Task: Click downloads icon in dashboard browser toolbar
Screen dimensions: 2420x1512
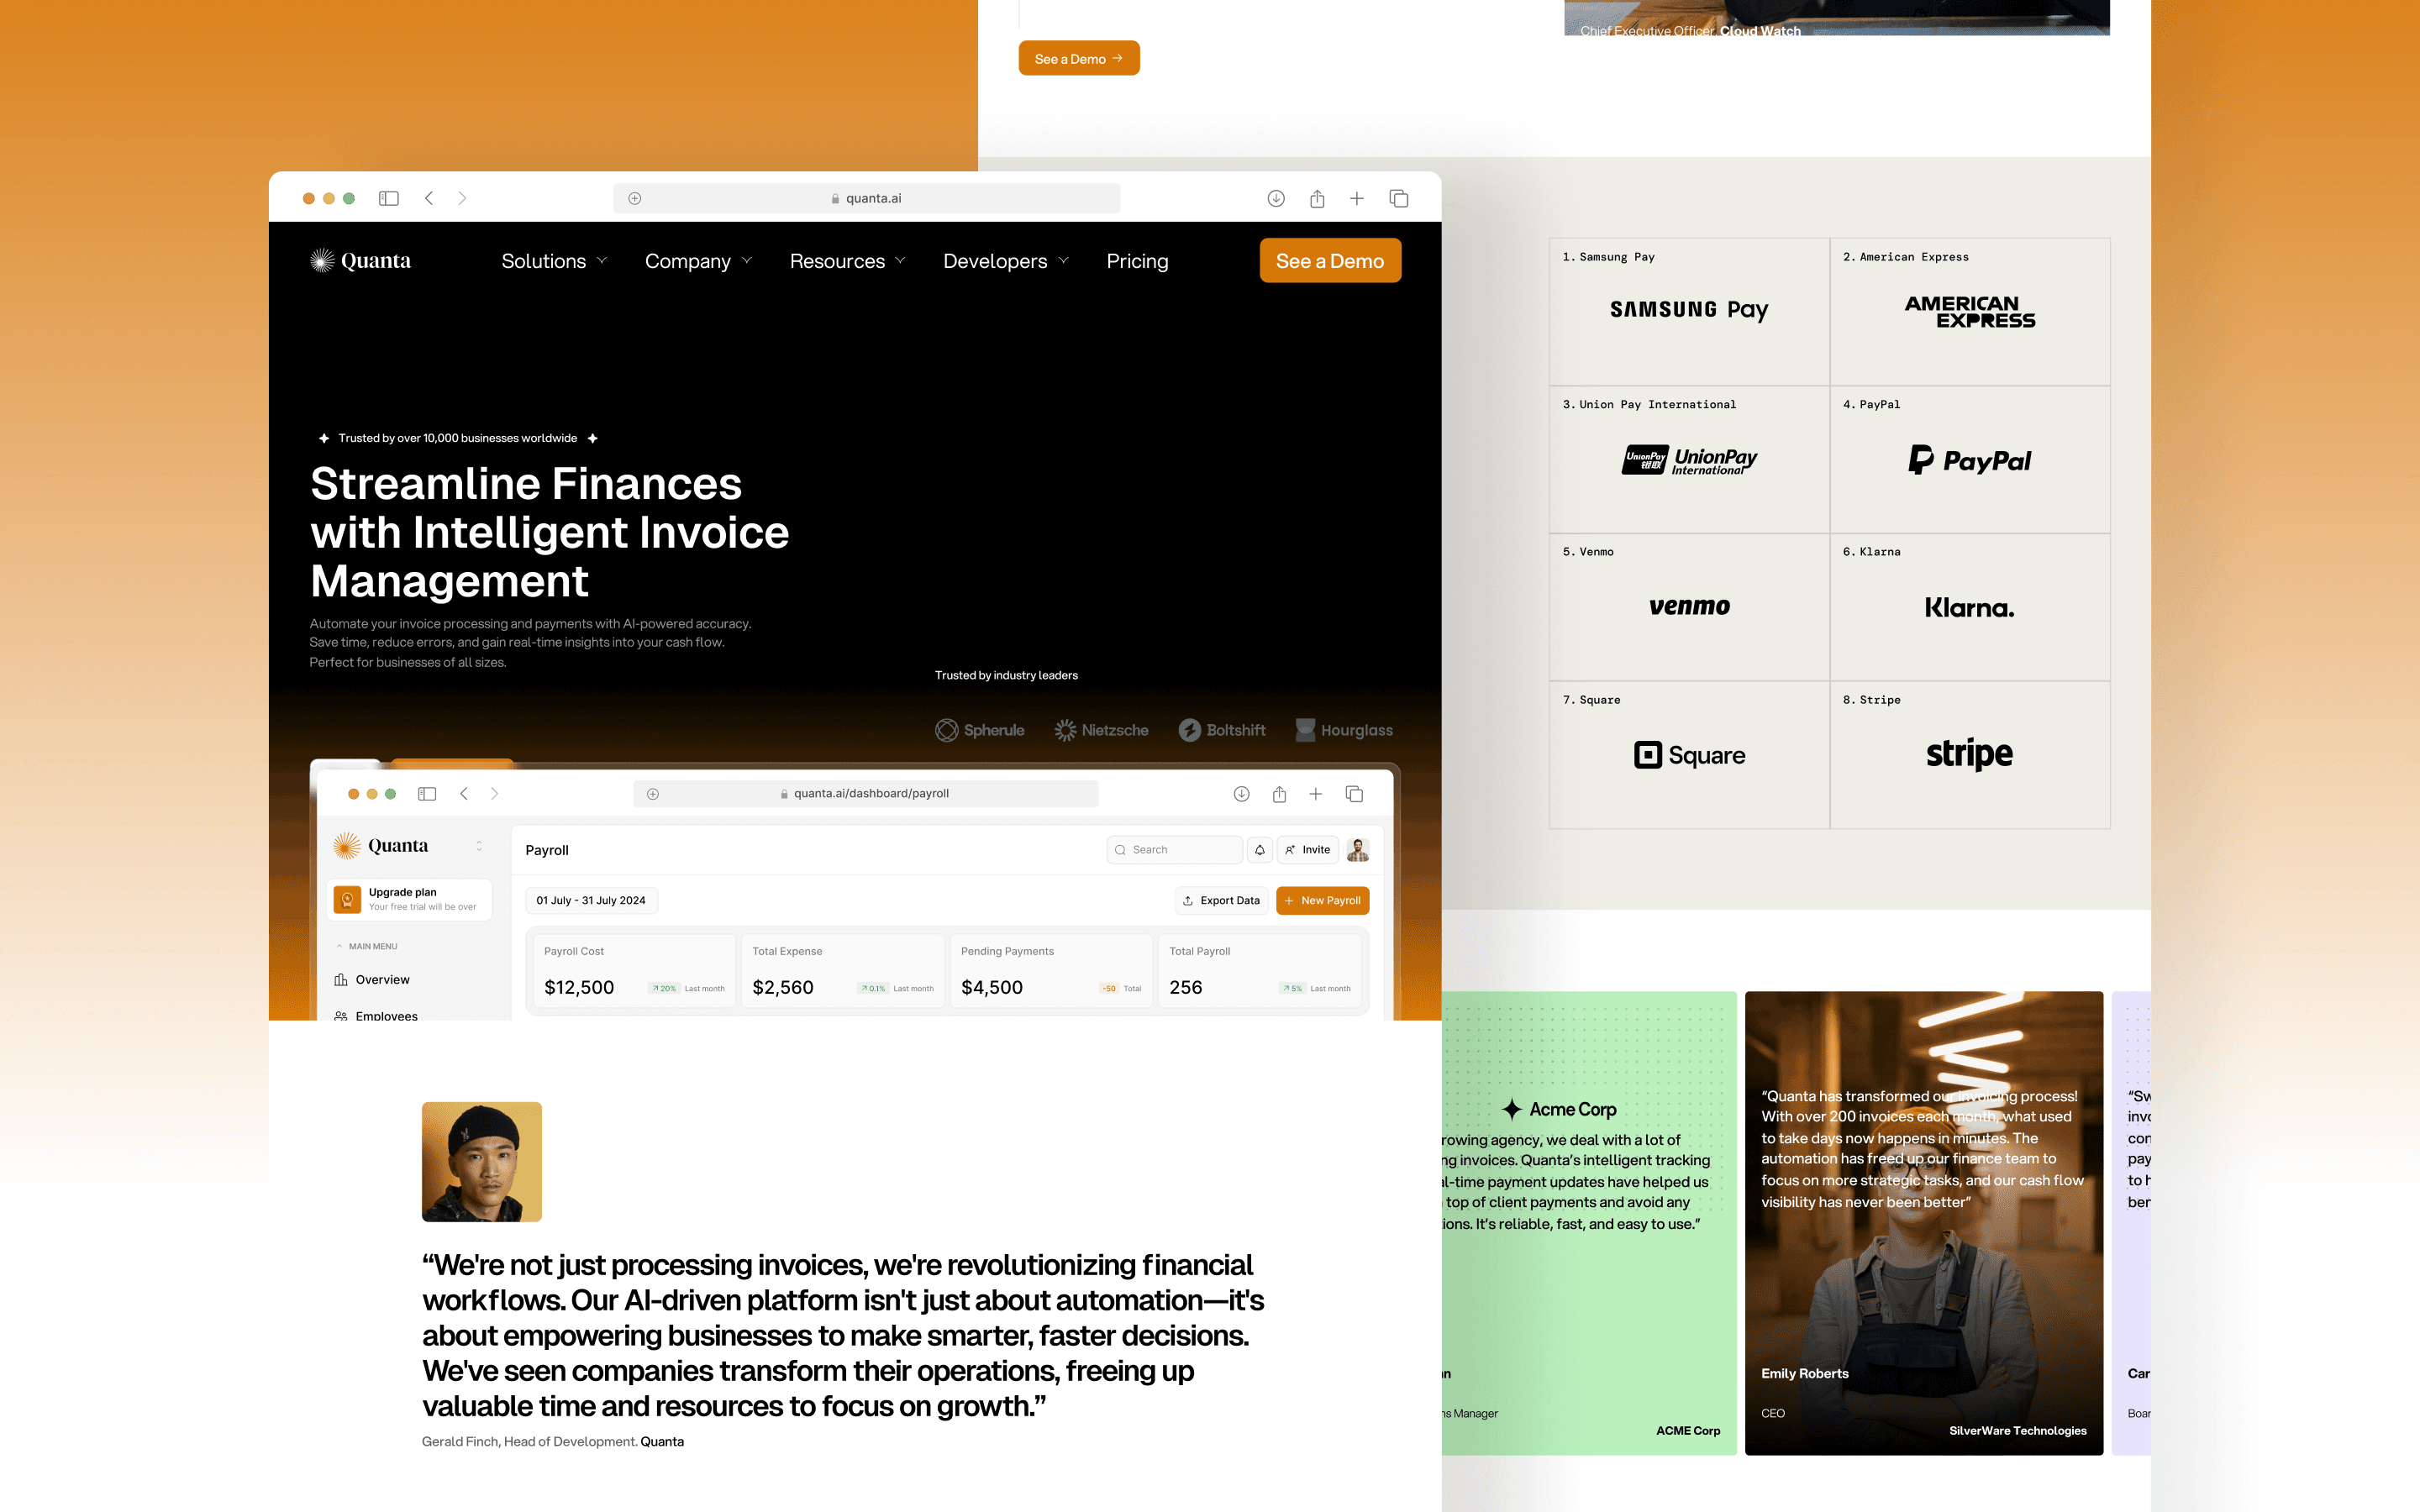Action: tap(1241, 793)
